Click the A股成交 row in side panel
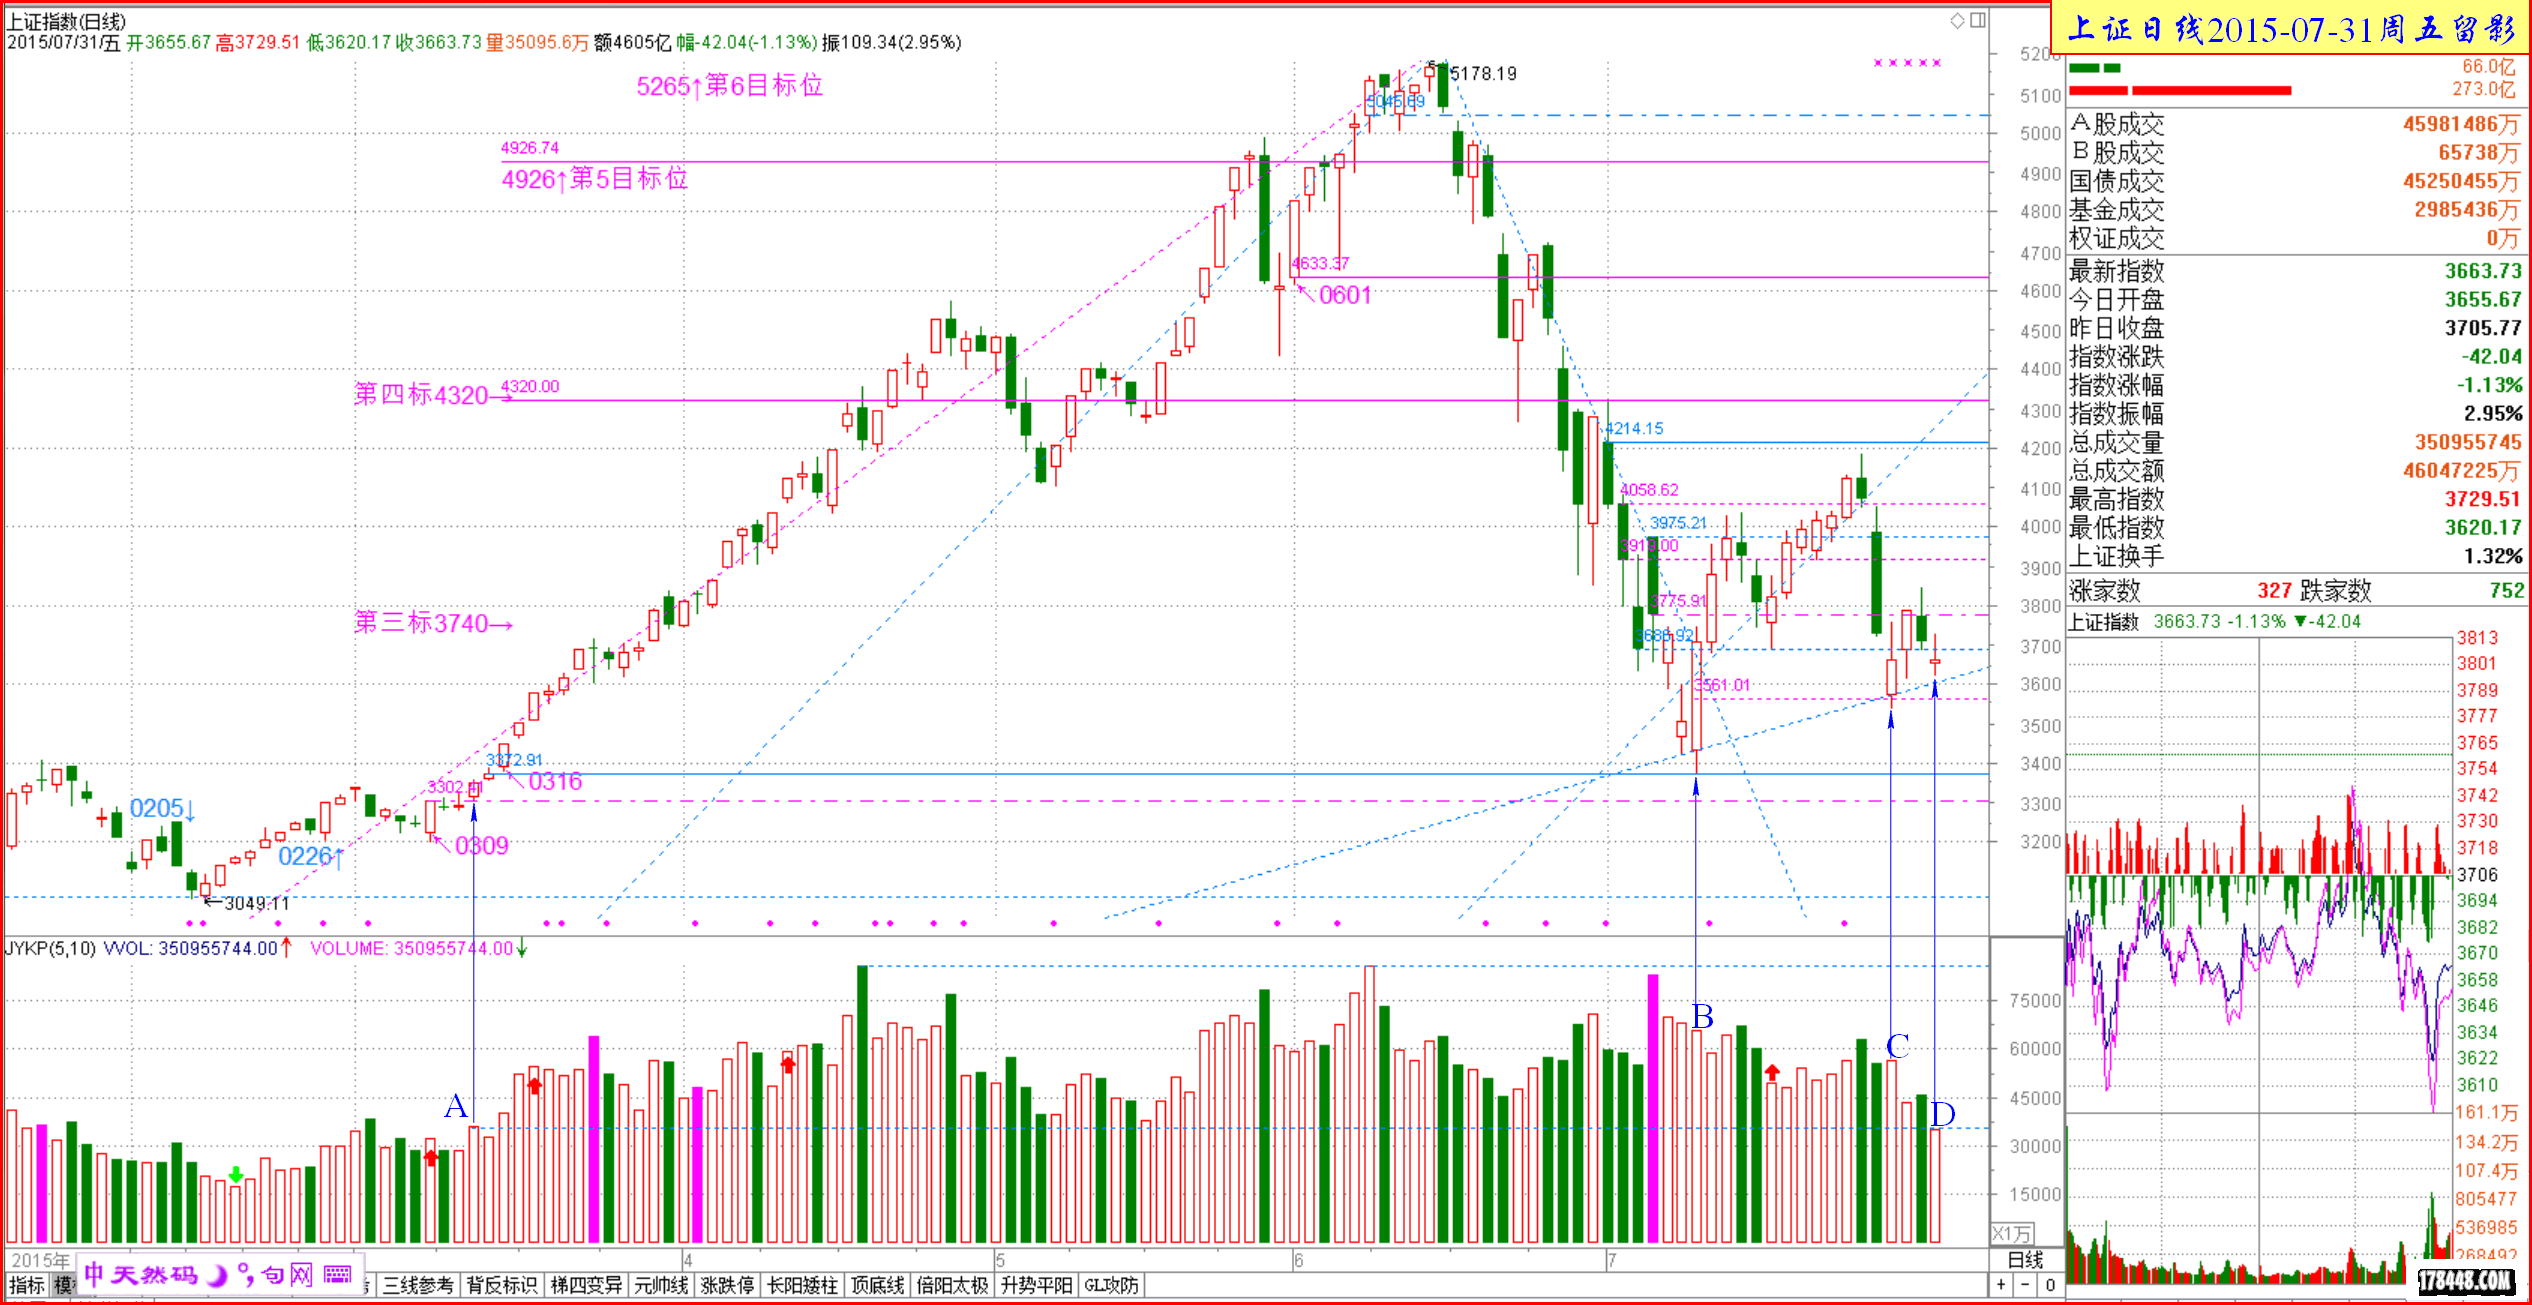2532x1305 pixels. (x=2294, y=124)
